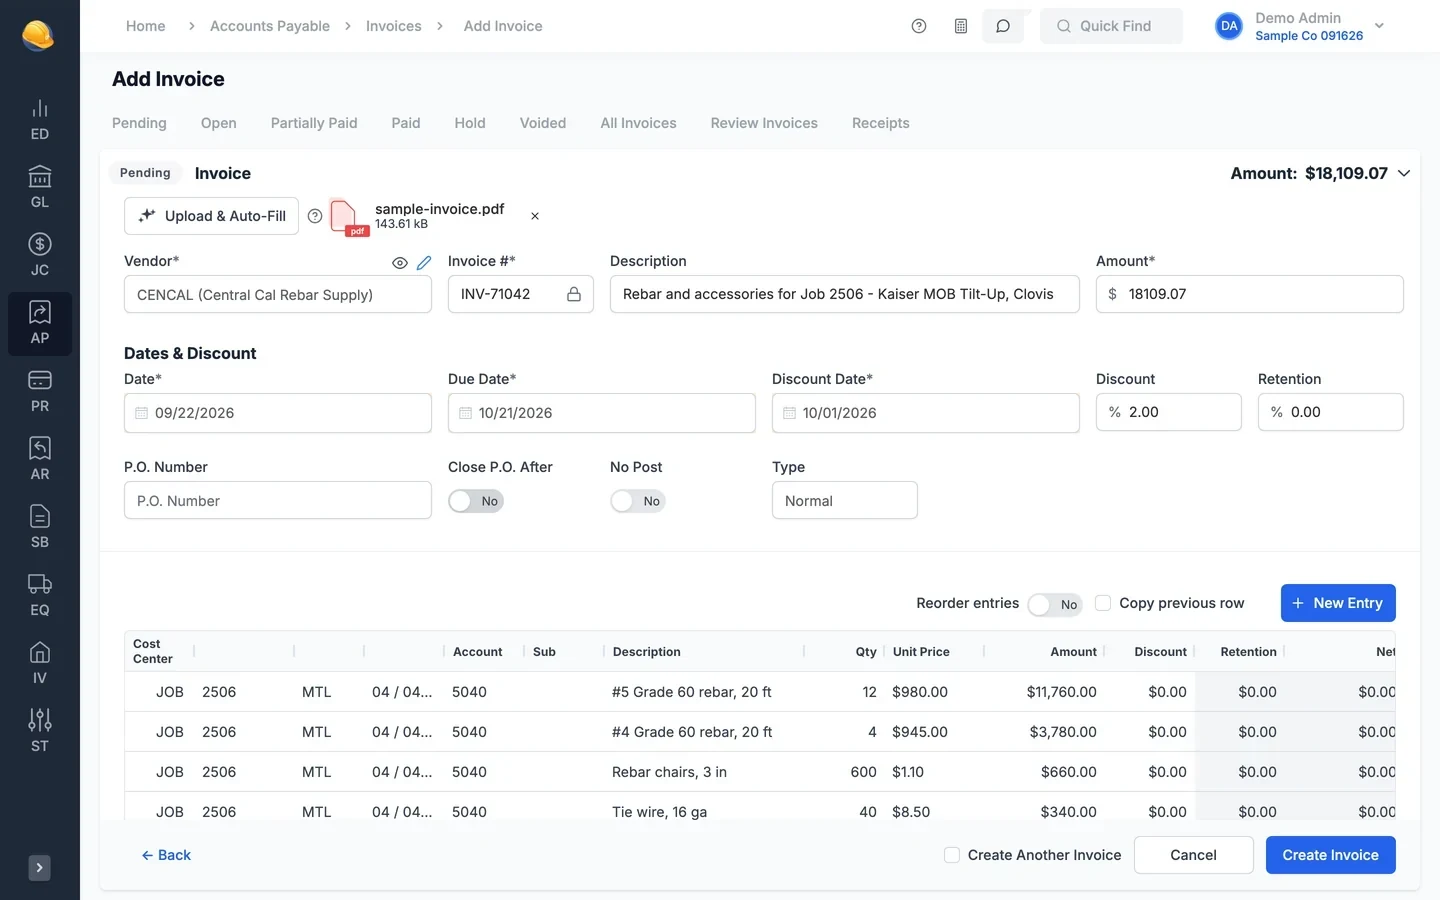The image size is (1440, 900).
Task: Open the GL general ledger sidebar icon
Action: click(x=39, y=188)
